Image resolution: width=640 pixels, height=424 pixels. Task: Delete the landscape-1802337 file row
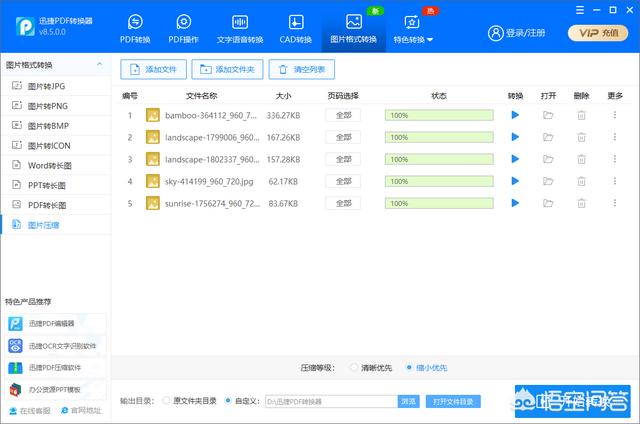(x=581, y=159)
